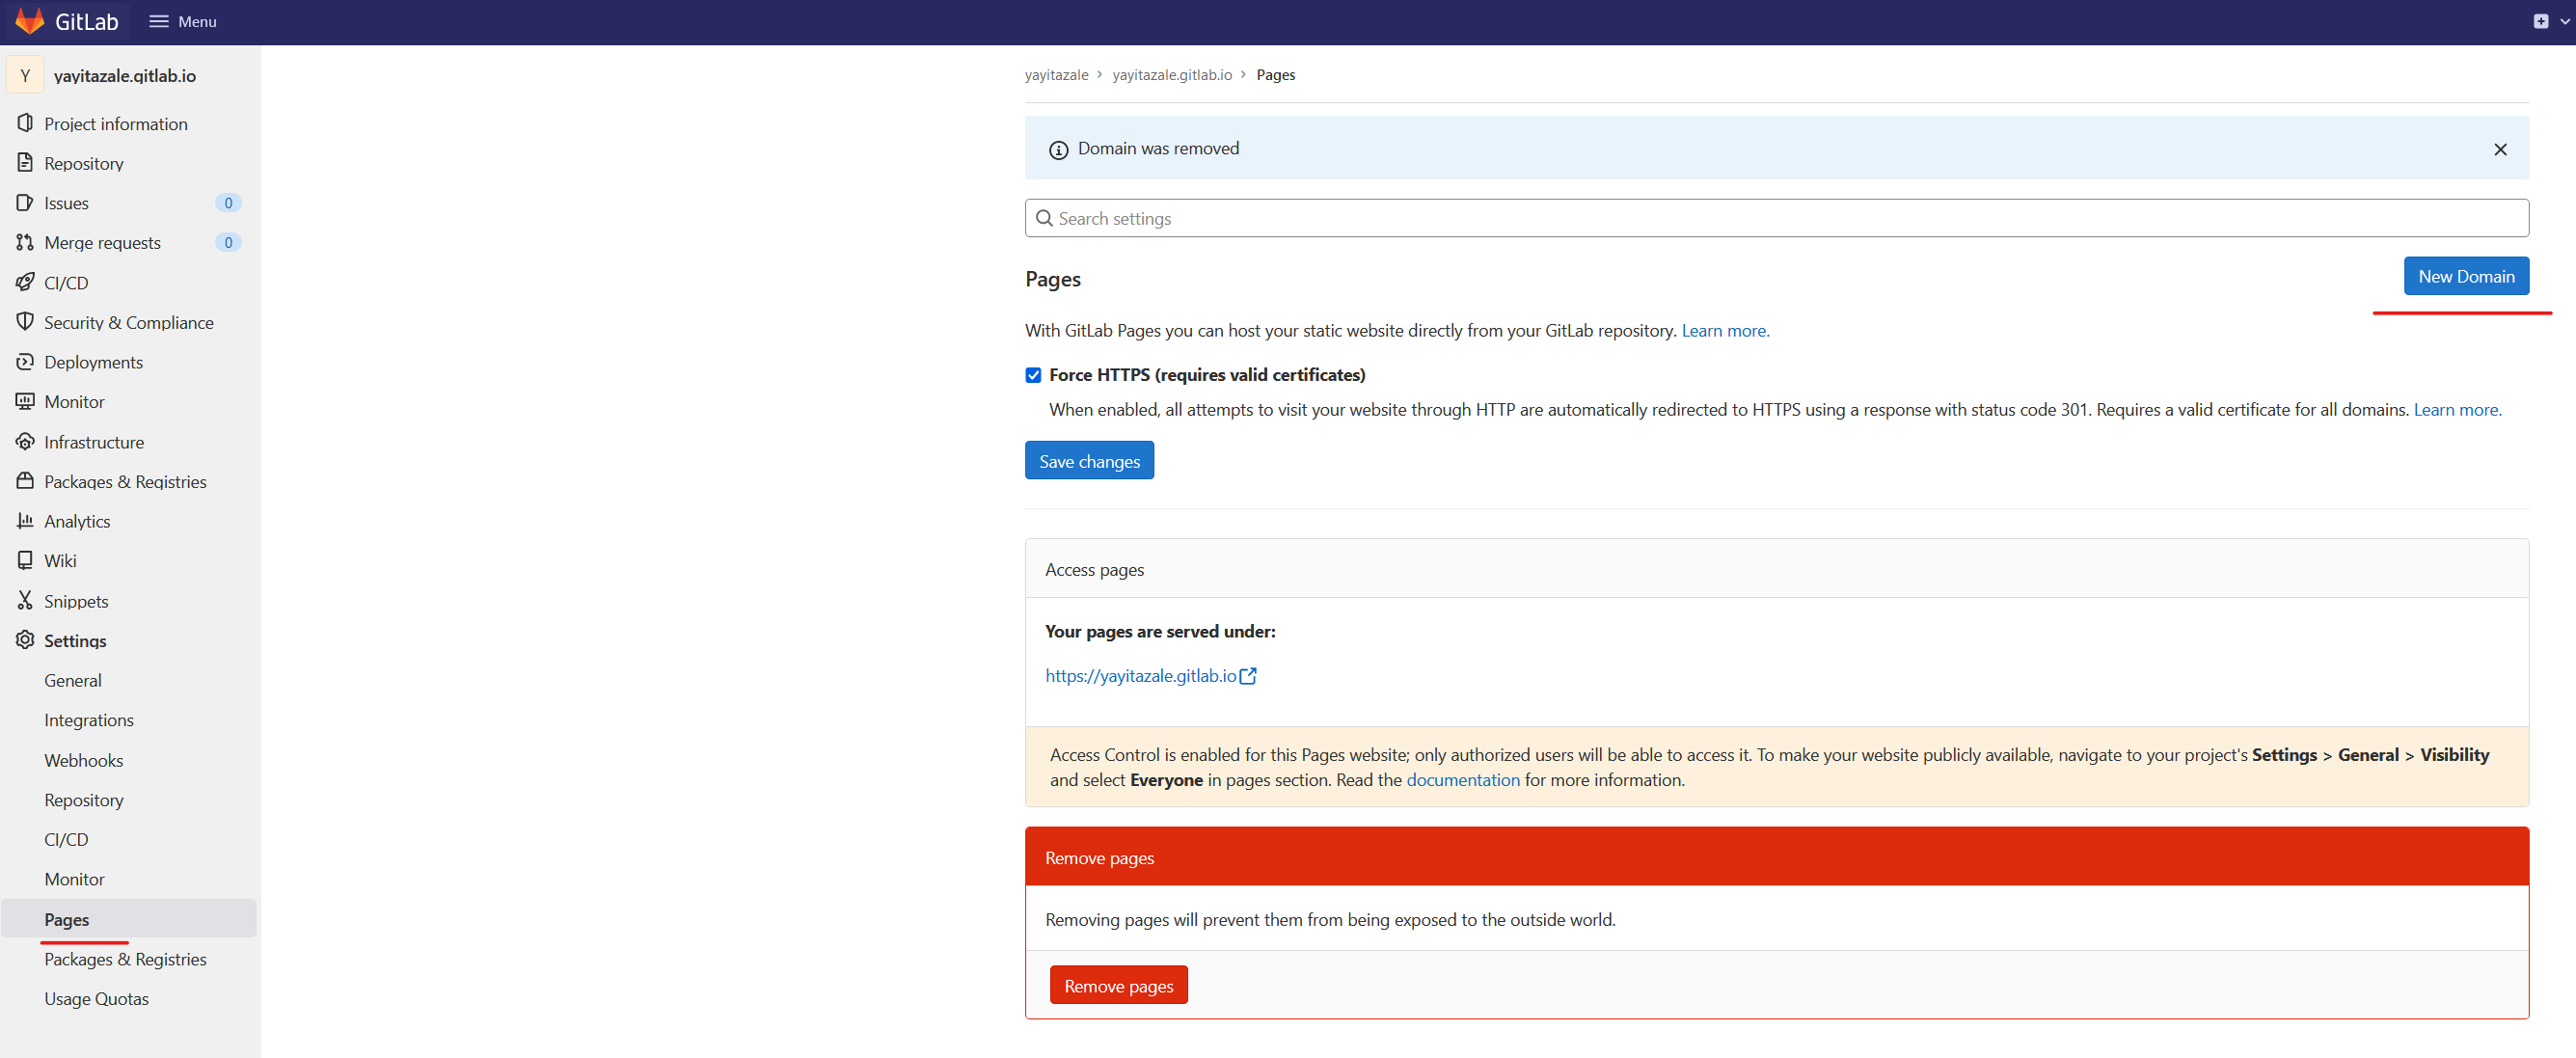The image size is (2576, 1058).
Task: Select Pages in Settings submenu
Action: tap(129, 918)
